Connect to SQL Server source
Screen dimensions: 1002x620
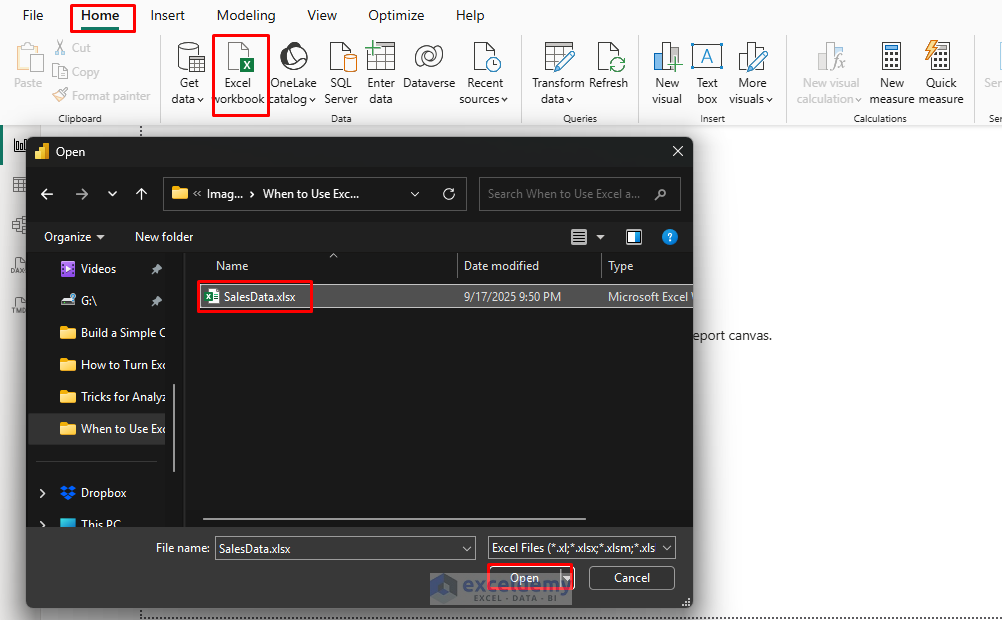(x=341, y=73)
